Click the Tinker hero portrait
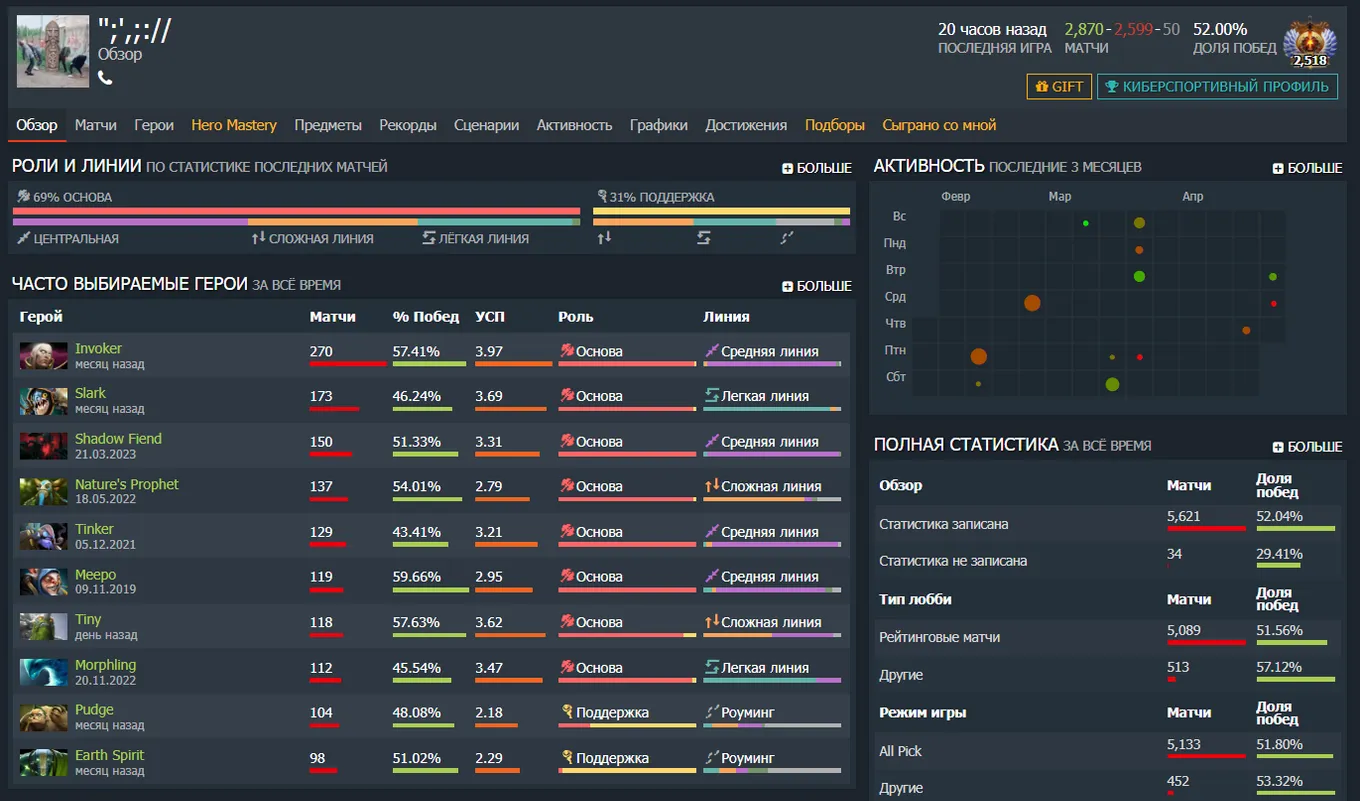This screenshot has width=1360, height=801. [x=44, y=536]
